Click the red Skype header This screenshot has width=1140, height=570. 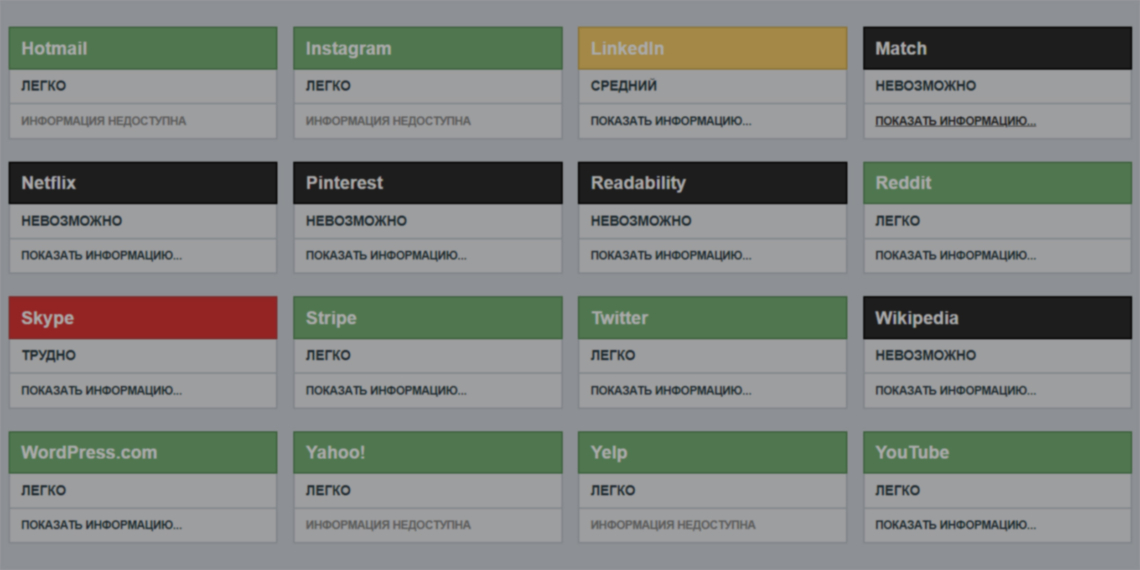pos(143,318)
